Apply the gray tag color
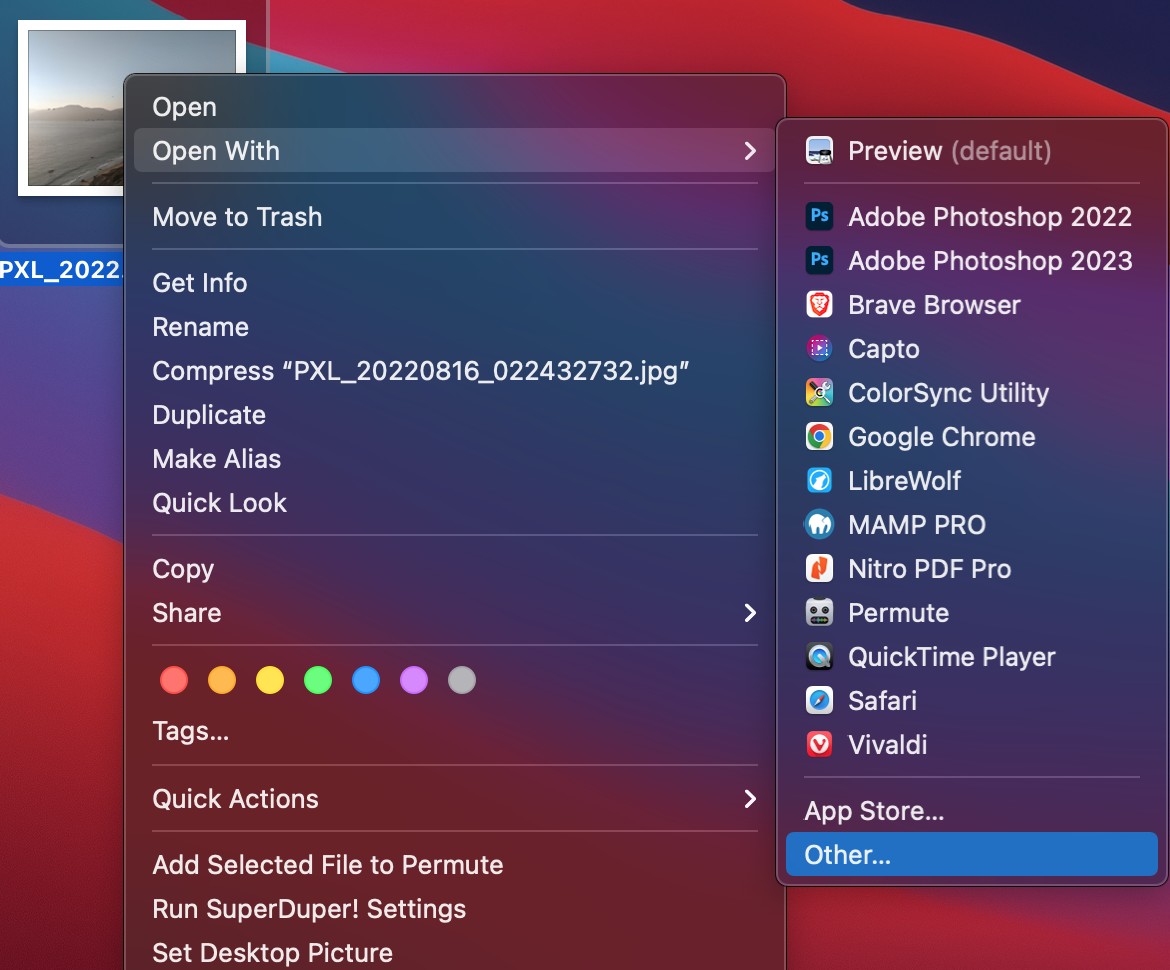 462,680
